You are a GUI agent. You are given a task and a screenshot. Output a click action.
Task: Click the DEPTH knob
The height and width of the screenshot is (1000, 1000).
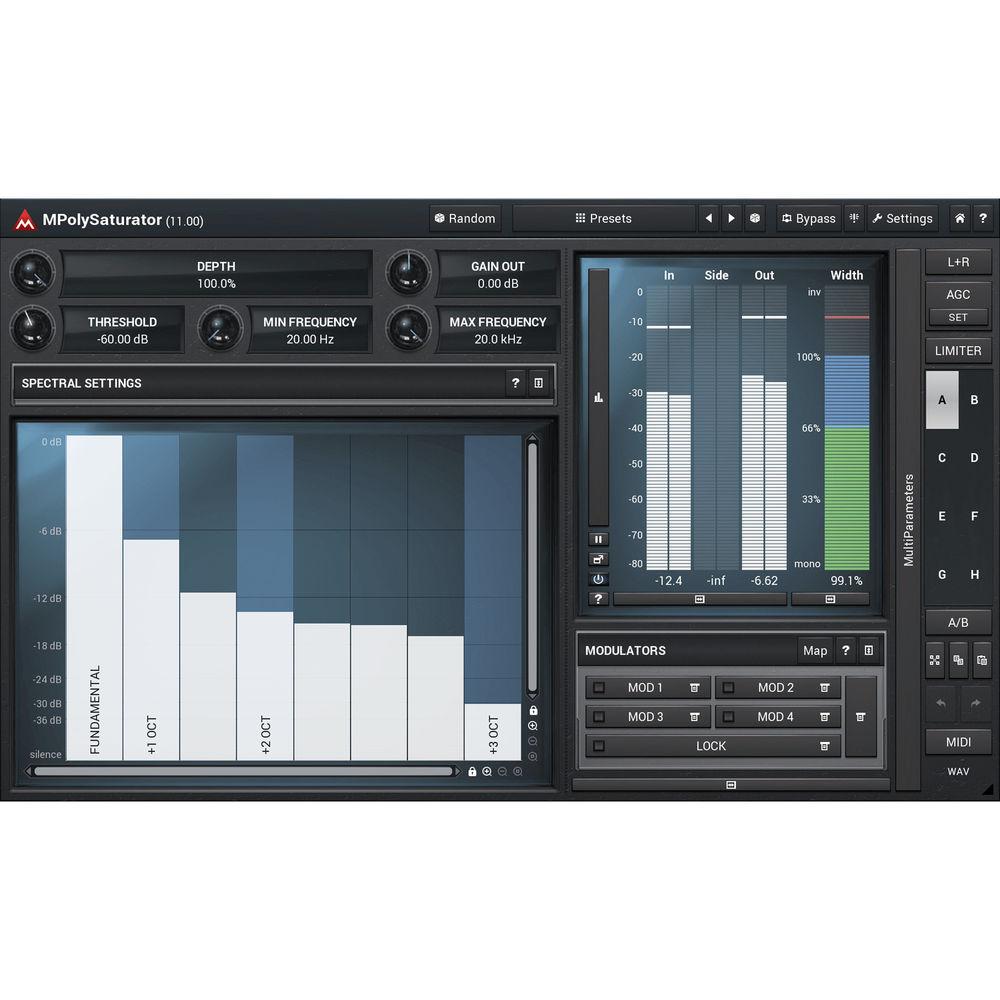(x=33, y=271)
